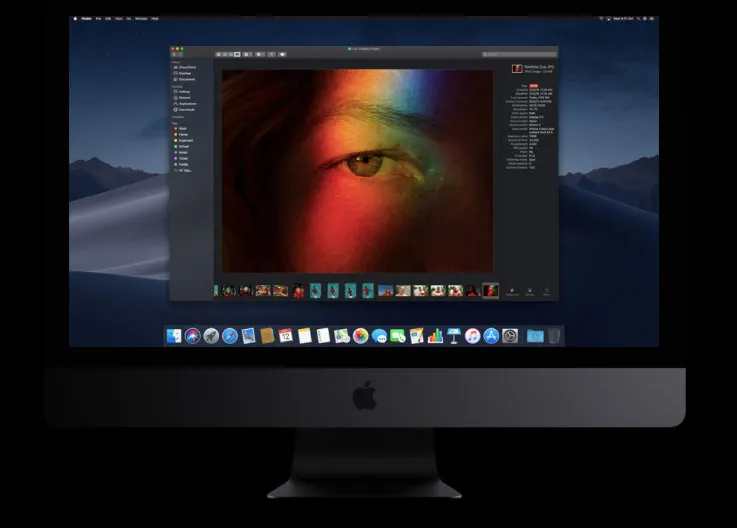
Task: Open the File menu
Action: point(98,19)
